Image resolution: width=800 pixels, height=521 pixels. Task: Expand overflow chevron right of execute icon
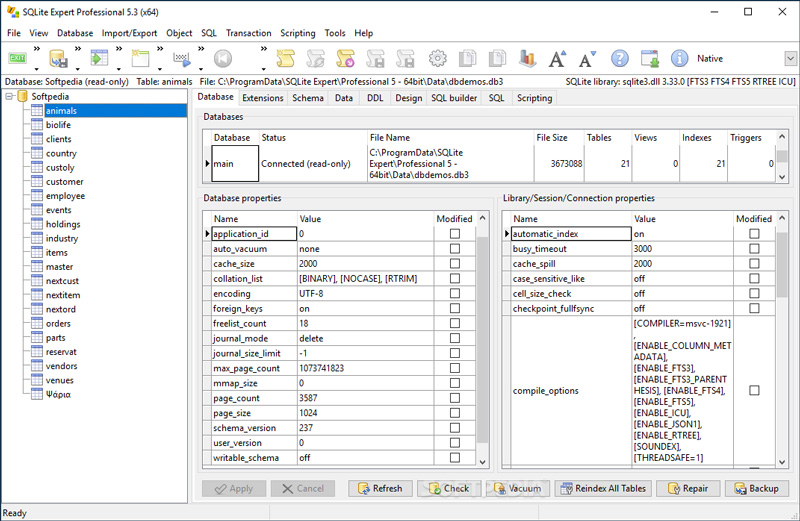coord(201,49)
